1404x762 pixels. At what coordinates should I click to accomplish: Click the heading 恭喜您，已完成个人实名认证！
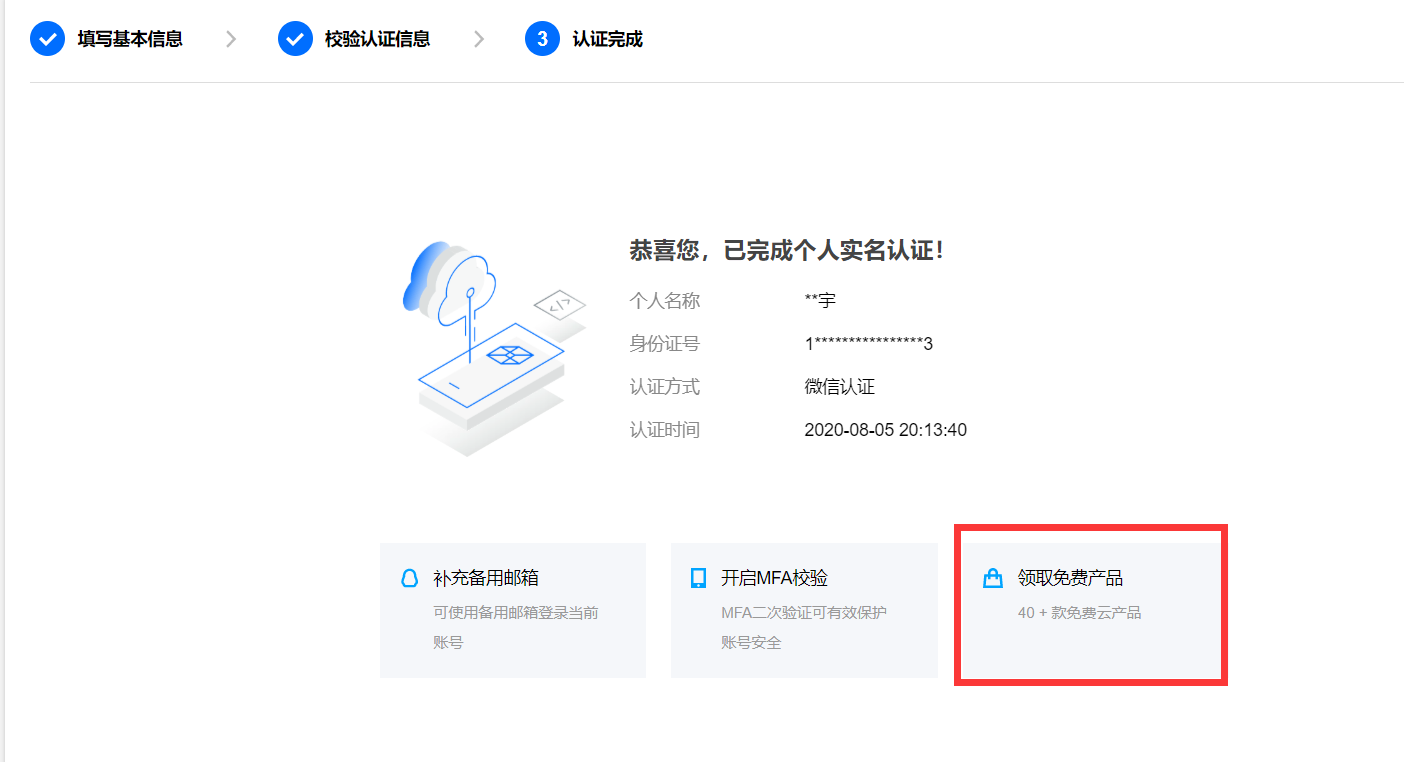(x=787, y=250)
